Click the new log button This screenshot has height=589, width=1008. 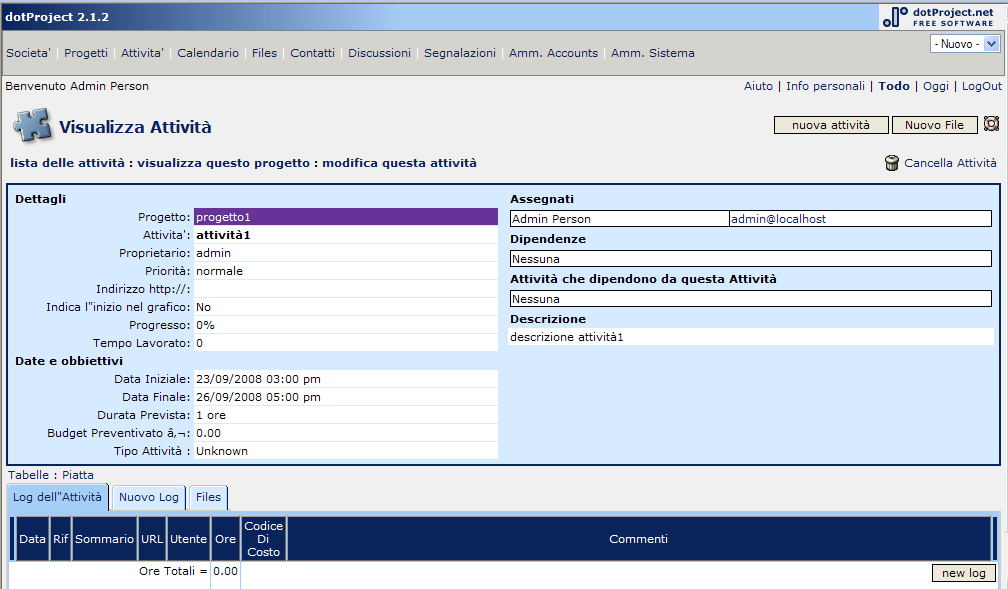coord(963,573)
